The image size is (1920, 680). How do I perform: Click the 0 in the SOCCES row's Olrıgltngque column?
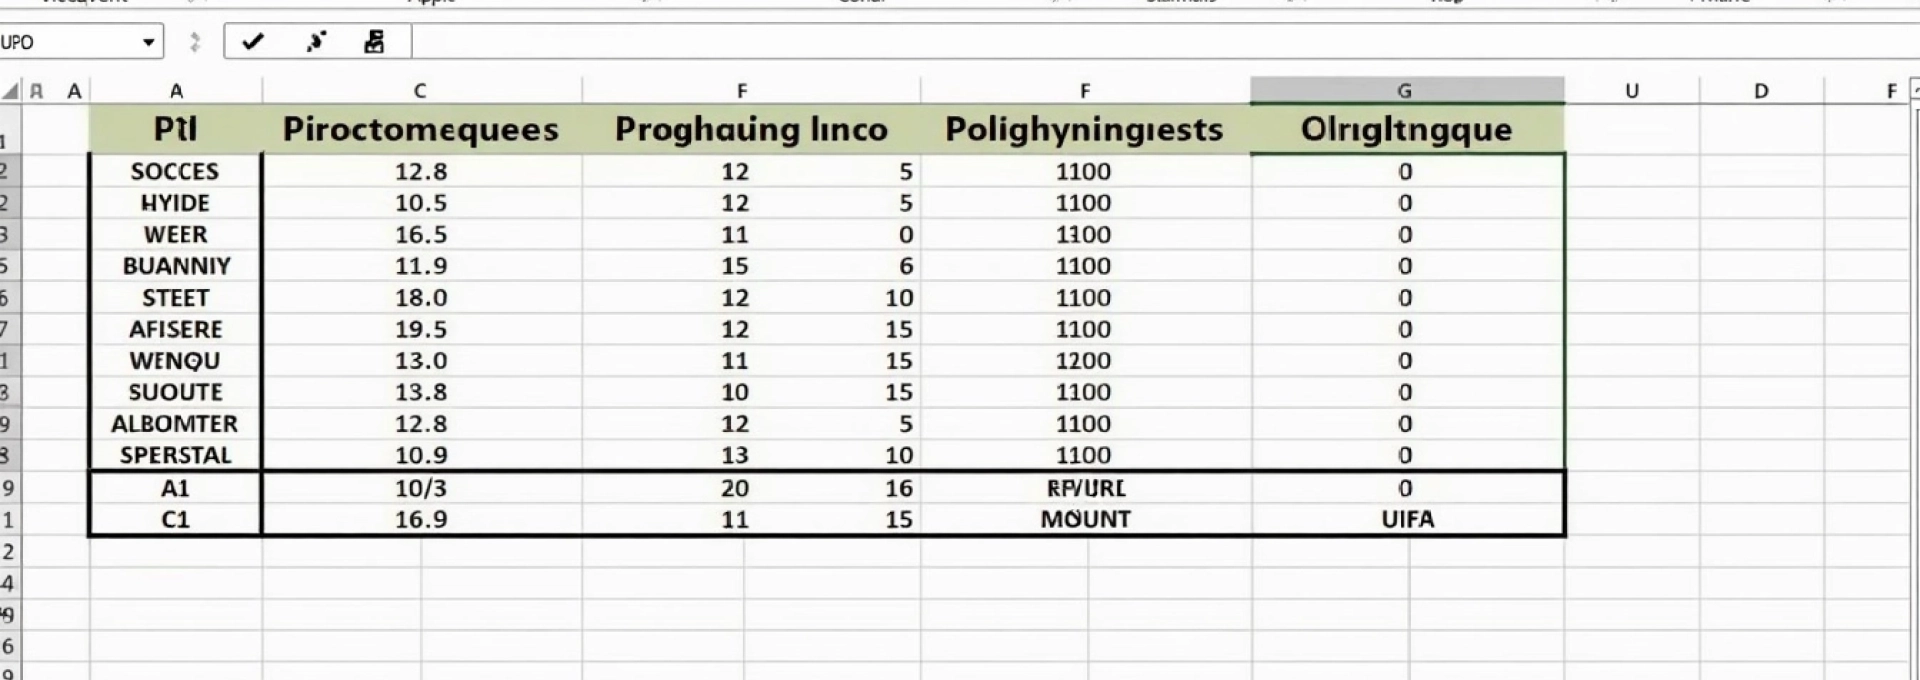point(1406,171)
